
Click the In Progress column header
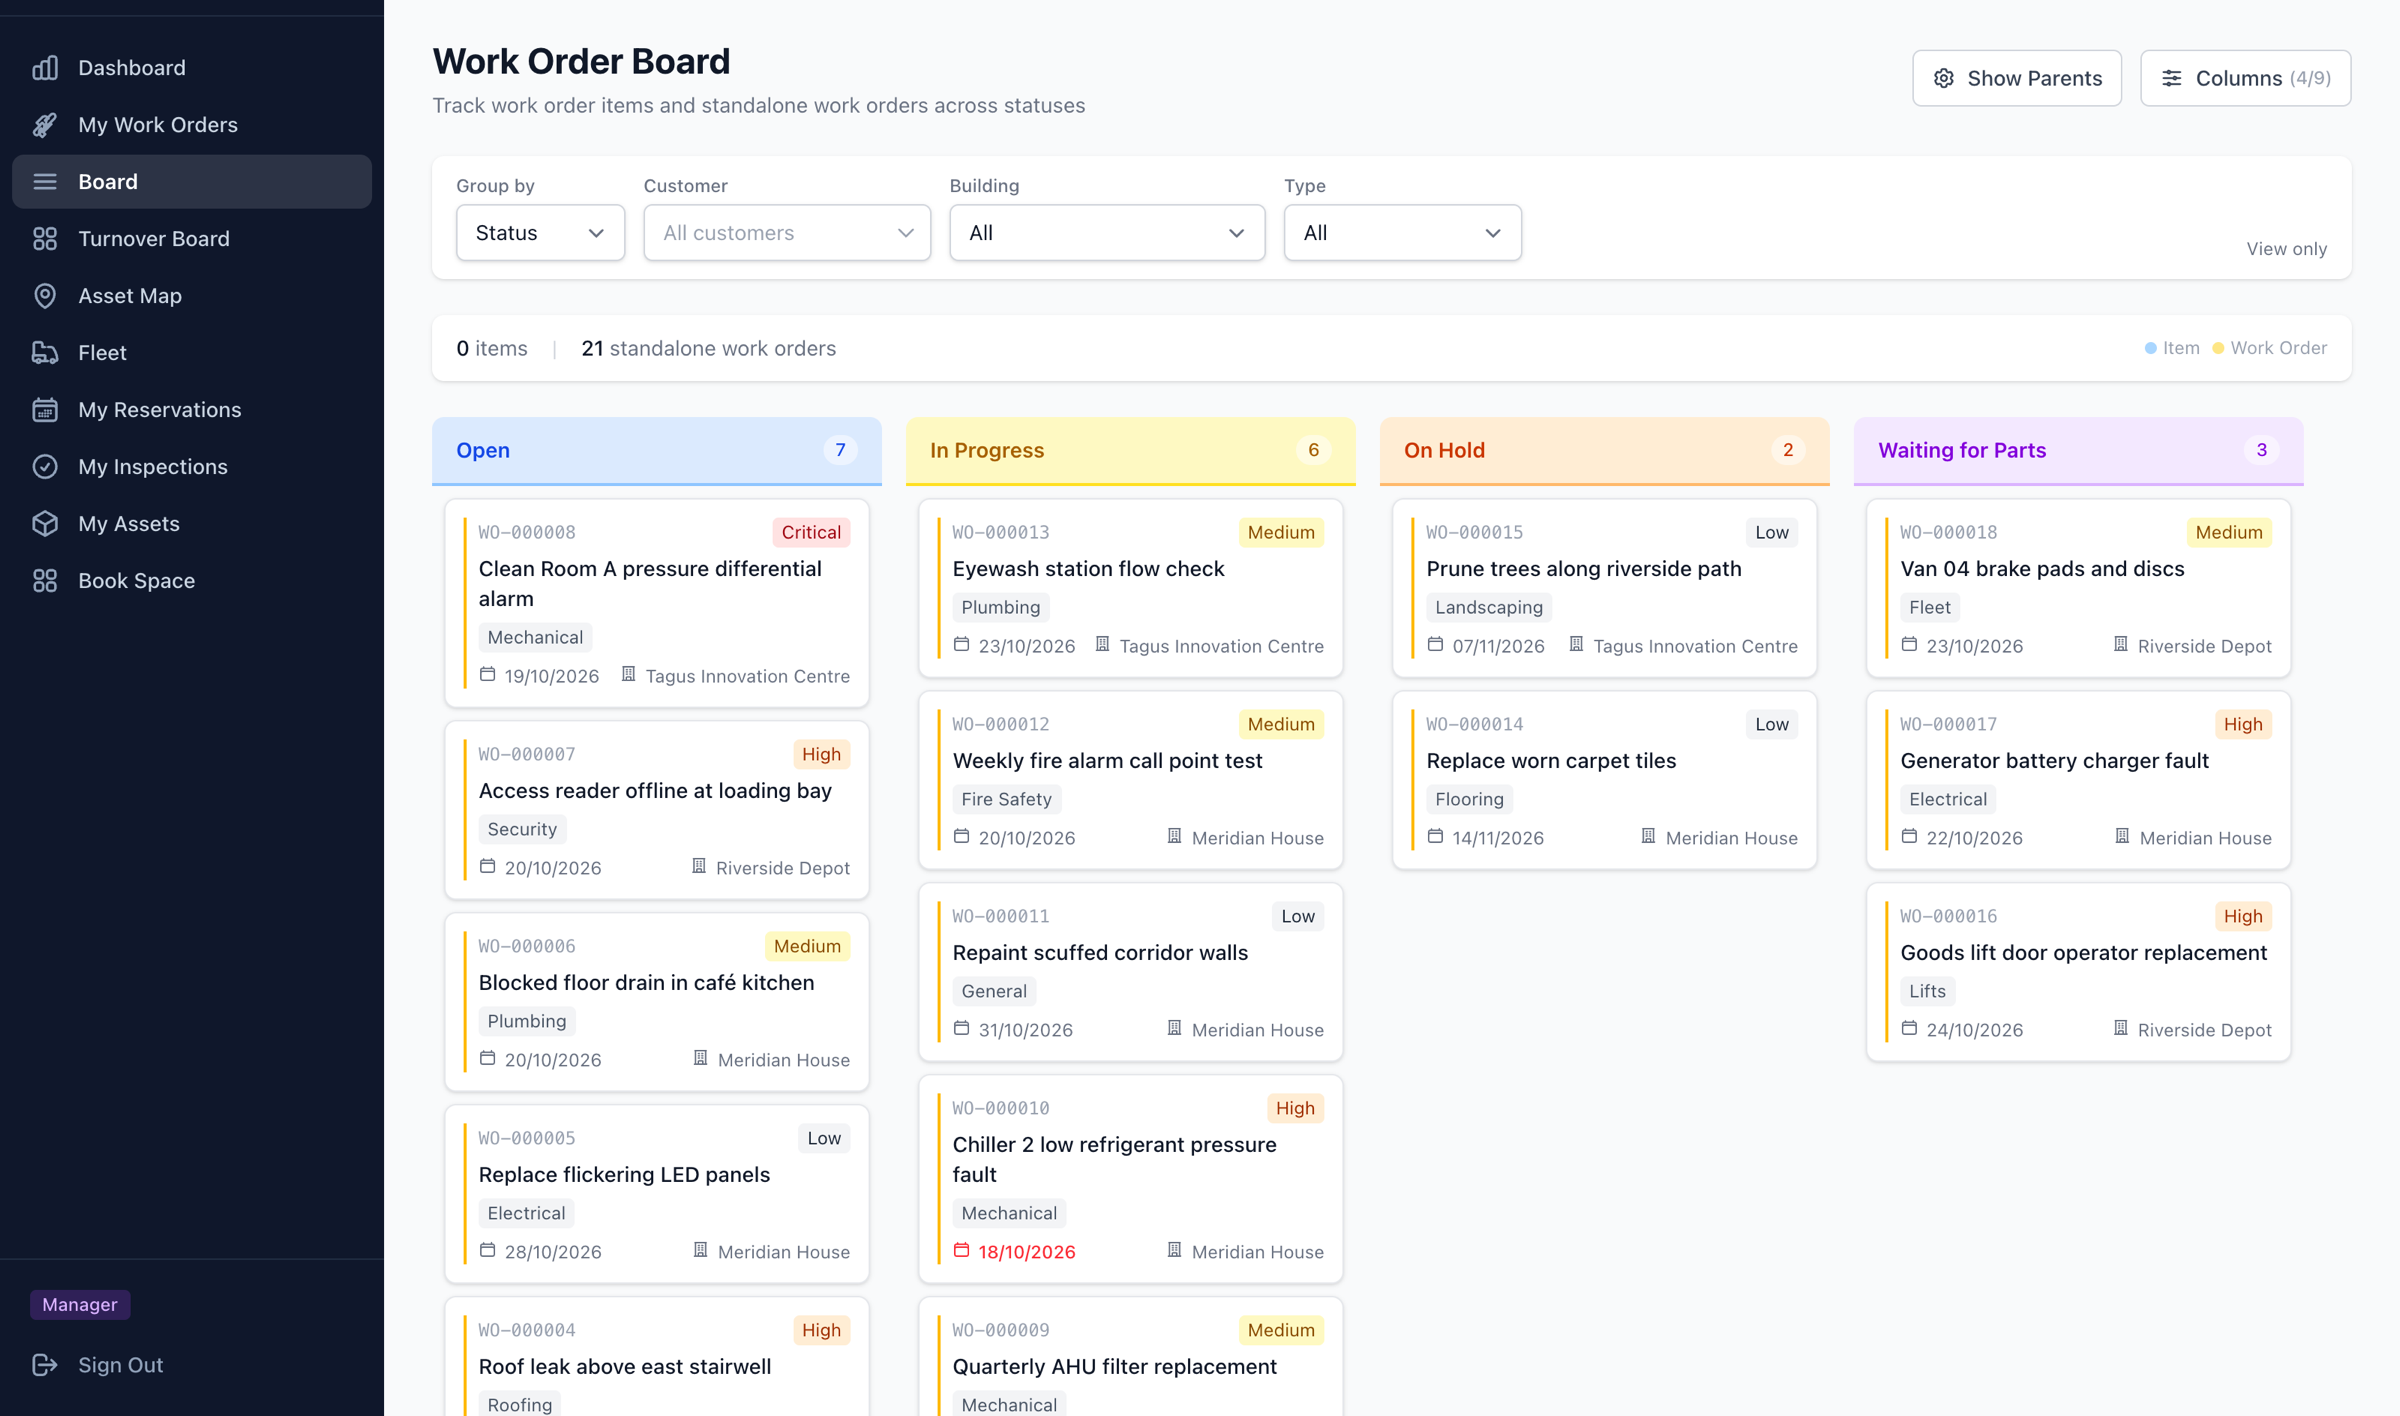[x=1130, y=451]
